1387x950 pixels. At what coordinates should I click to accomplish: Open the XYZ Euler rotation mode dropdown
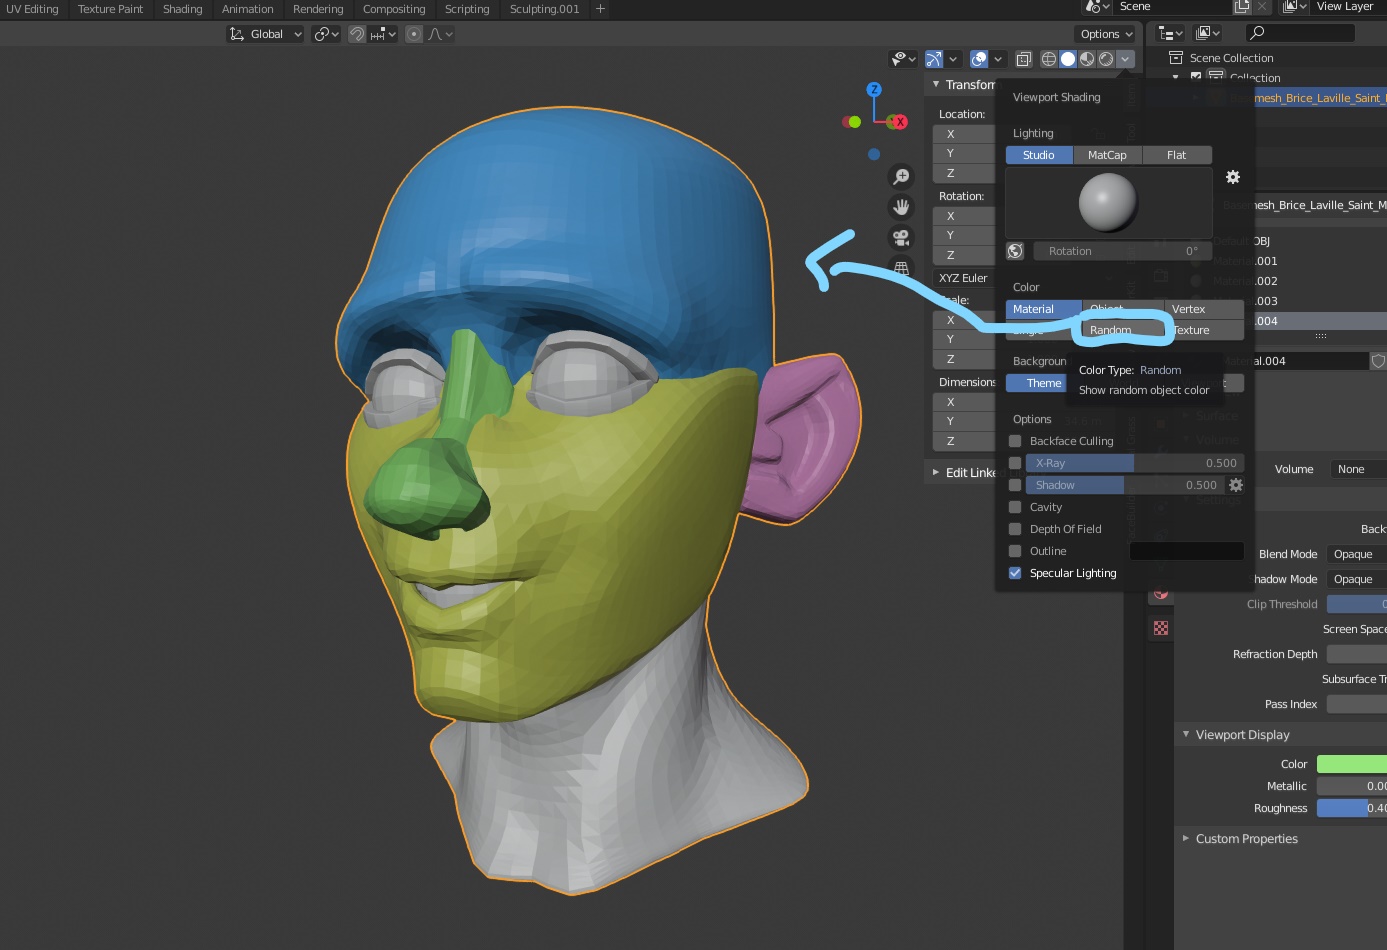tap(963, 278)
